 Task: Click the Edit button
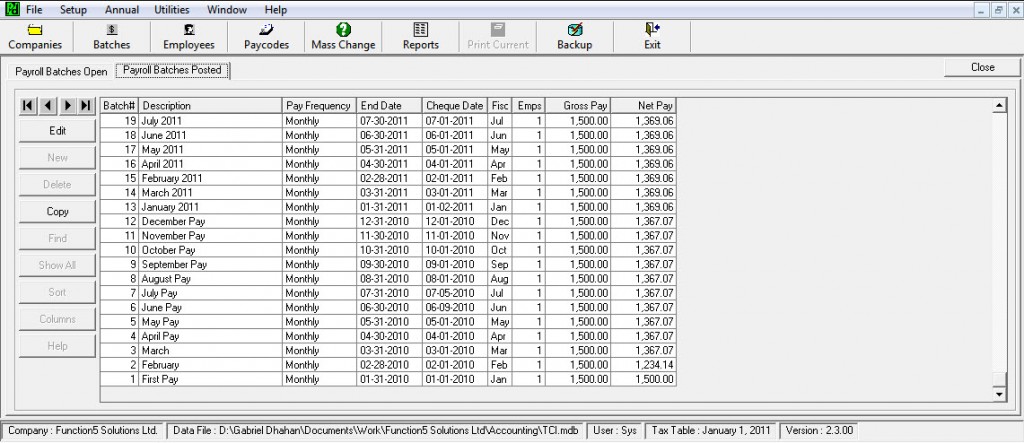57,131
